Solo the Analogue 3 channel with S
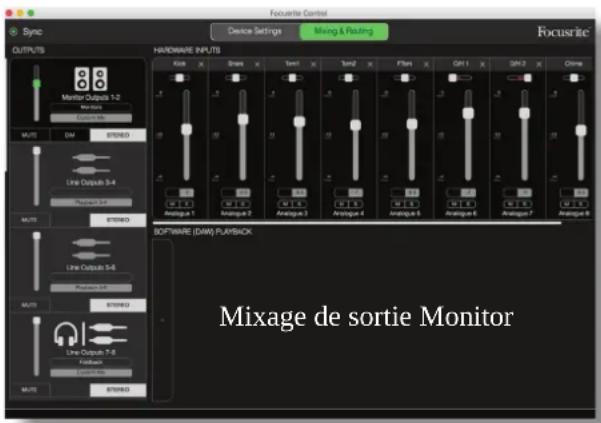The image size is (601, 423). pos(299,204)
